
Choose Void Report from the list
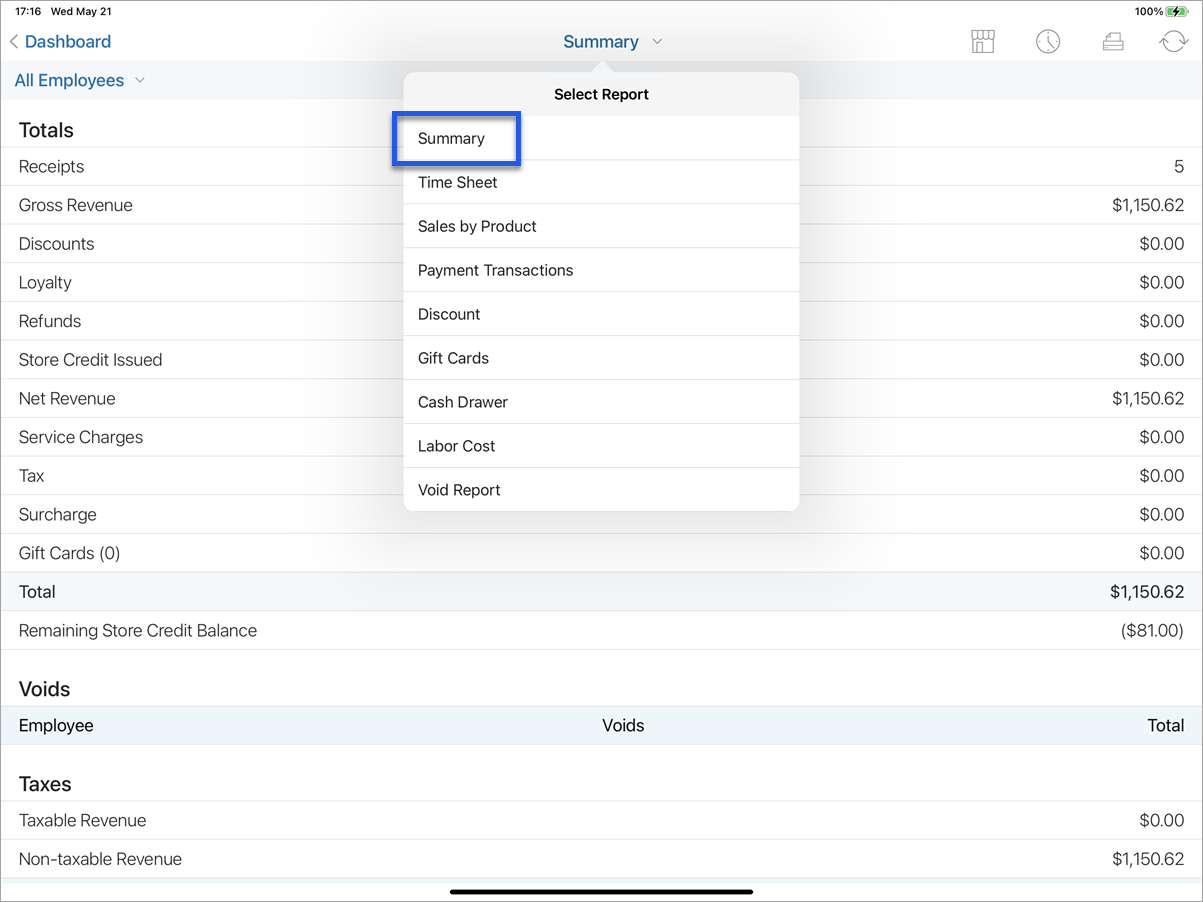(x=459, y=490)
